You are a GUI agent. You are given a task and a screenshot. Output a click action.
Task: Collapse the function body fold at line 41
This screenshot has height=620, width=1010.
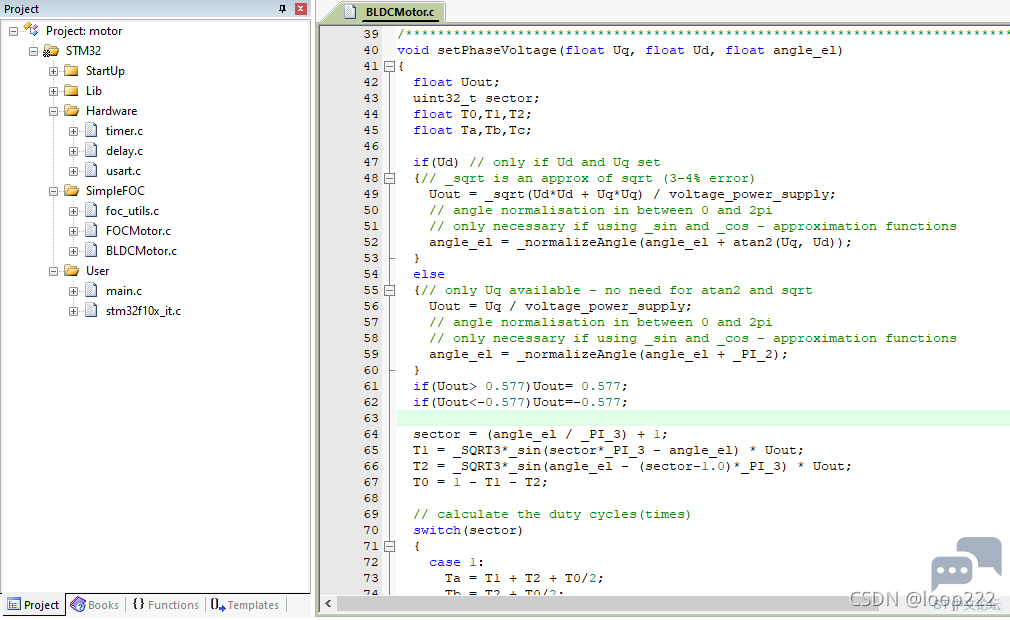(x=389, y=66)
